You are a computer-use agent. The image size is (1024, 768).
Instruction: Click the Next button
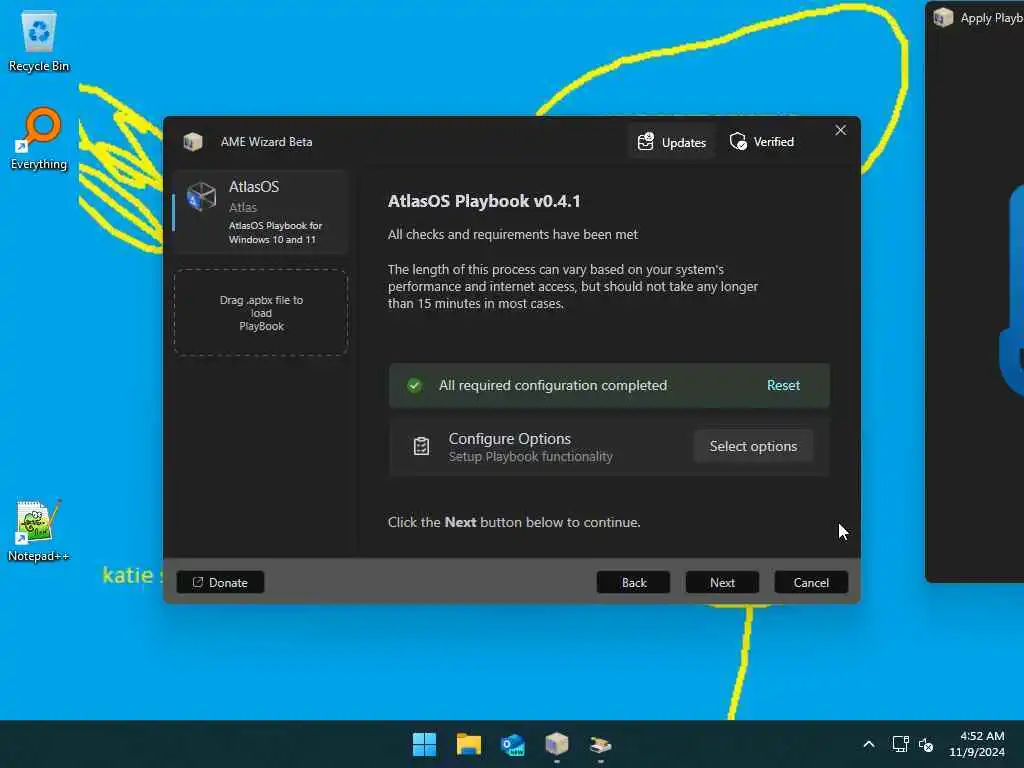722,583
